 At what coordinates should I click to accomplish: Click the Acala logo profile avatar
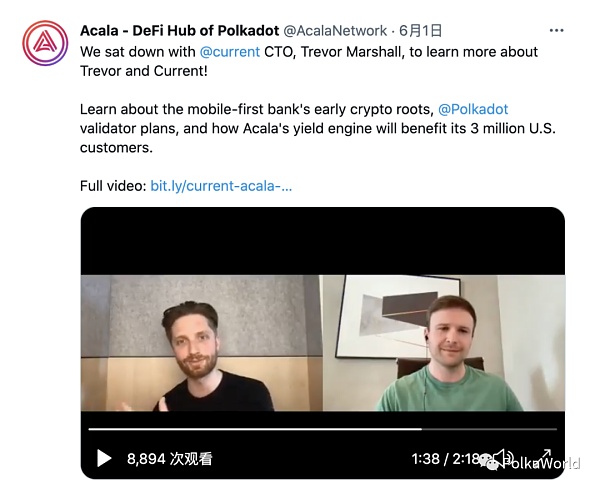click(x=45, y=43)
